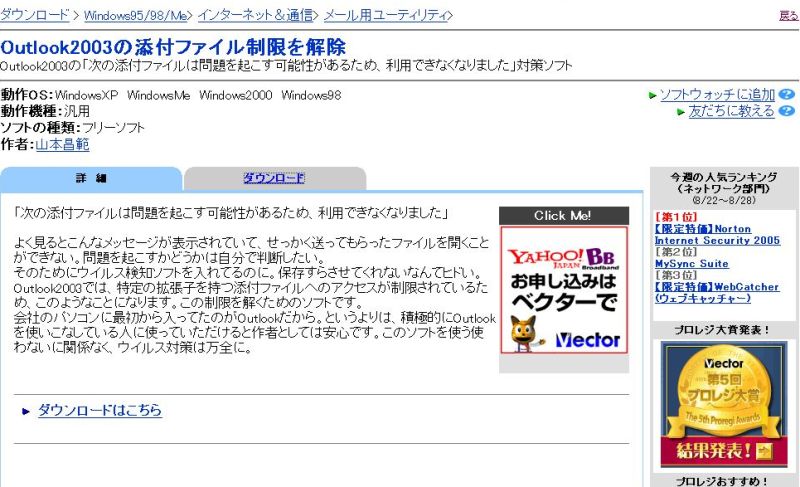Click the green arrow before ソフトウォッチに追加
This screenshot has height=487, width=800.
tap(652, 95)
